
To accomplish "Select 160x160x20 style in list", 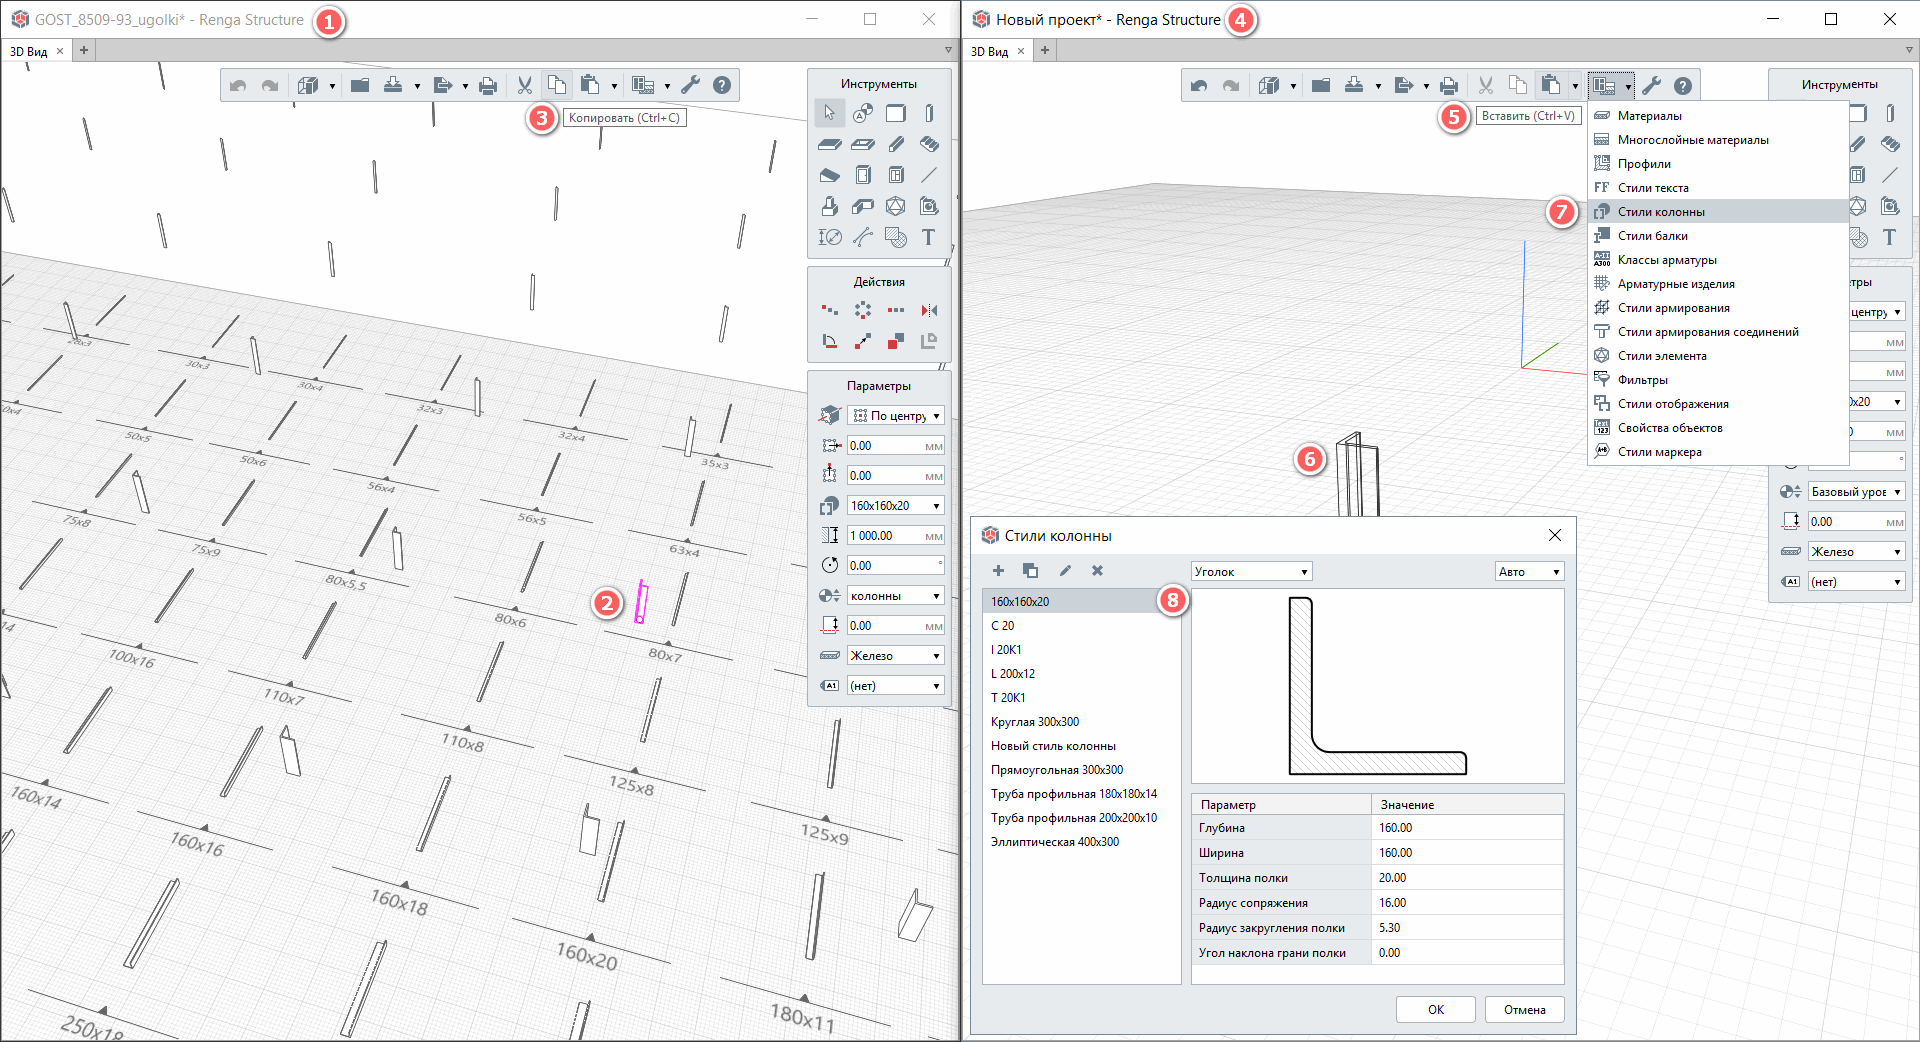I will [1081, 602].
